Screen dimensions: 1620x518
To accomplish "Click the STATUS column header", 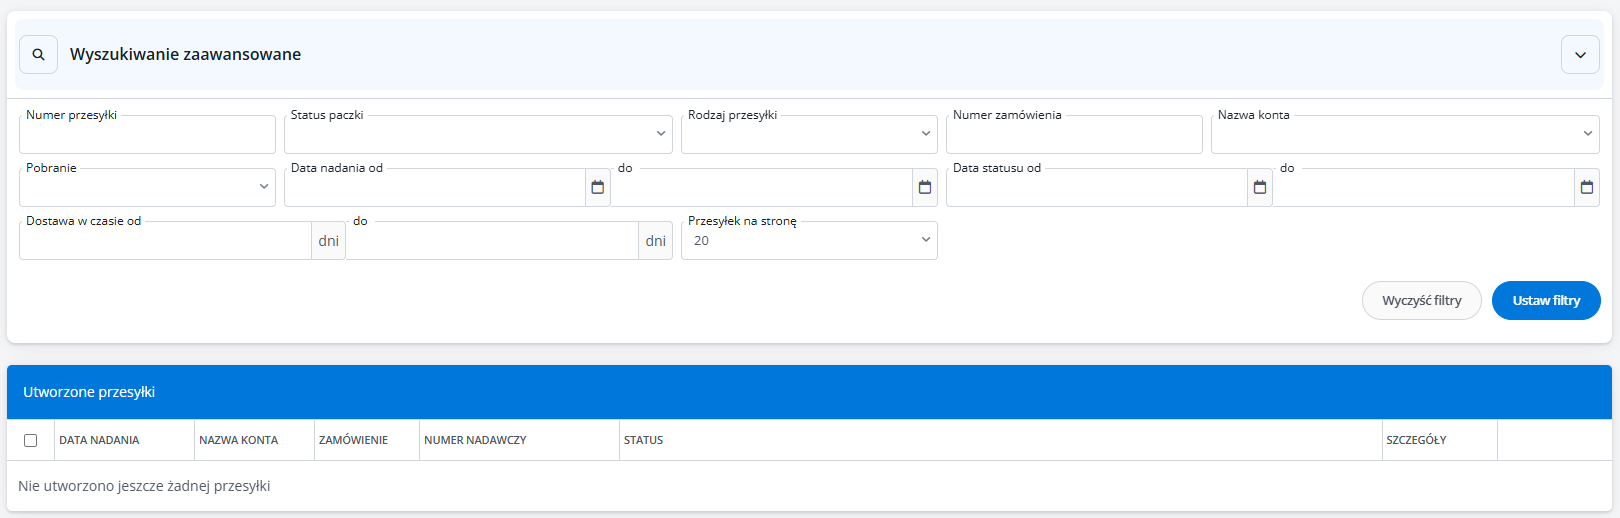I will pos(644,440).
